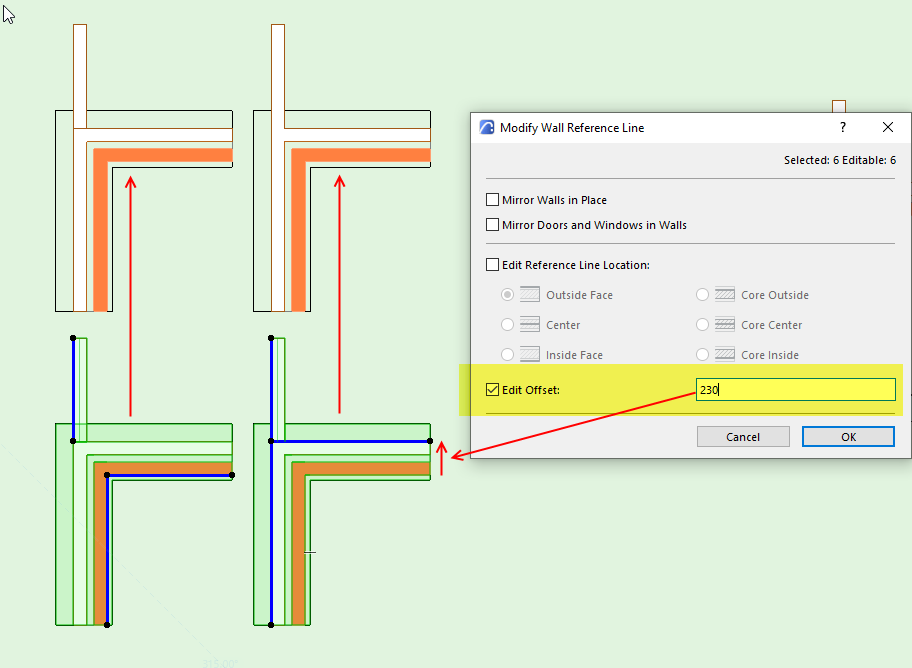Click the Core Outside wall icon
Image resolution: width=912 pixels, height=668 pixels.
point(724,294)
